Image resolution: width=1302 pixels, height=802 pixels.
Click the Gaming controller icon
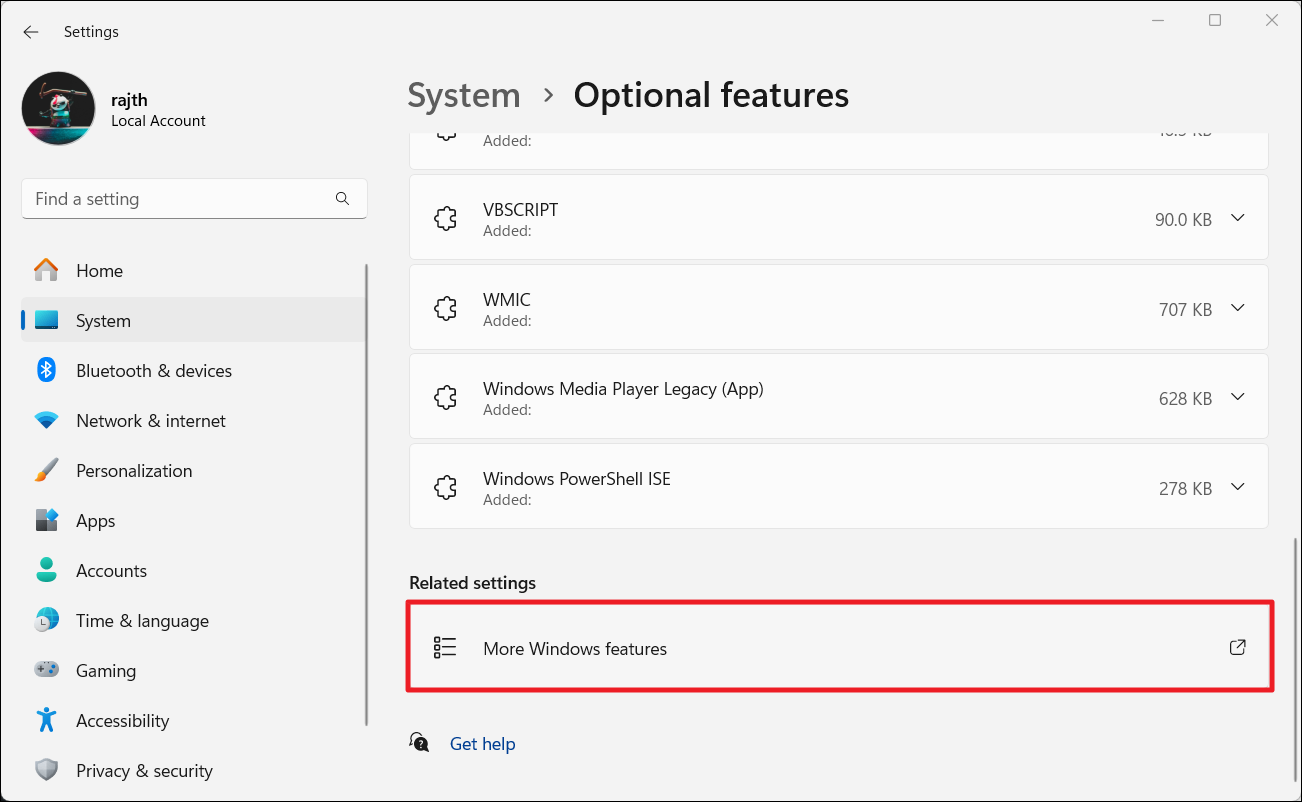pyautogui.click(x=46, y=671)
